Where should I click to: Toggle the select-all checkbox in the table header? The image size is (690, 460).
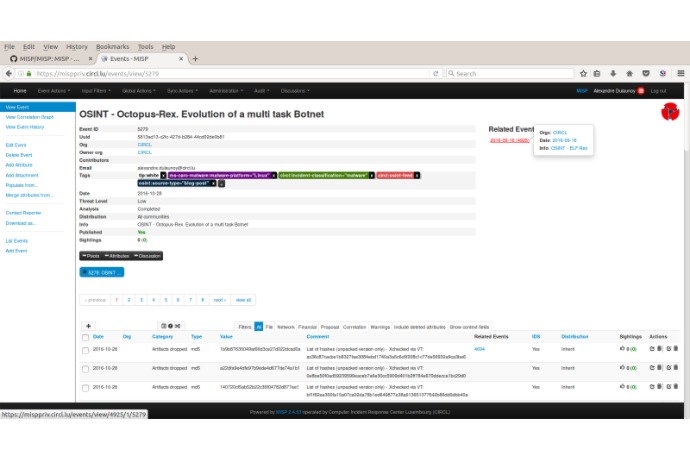point(85,338)
